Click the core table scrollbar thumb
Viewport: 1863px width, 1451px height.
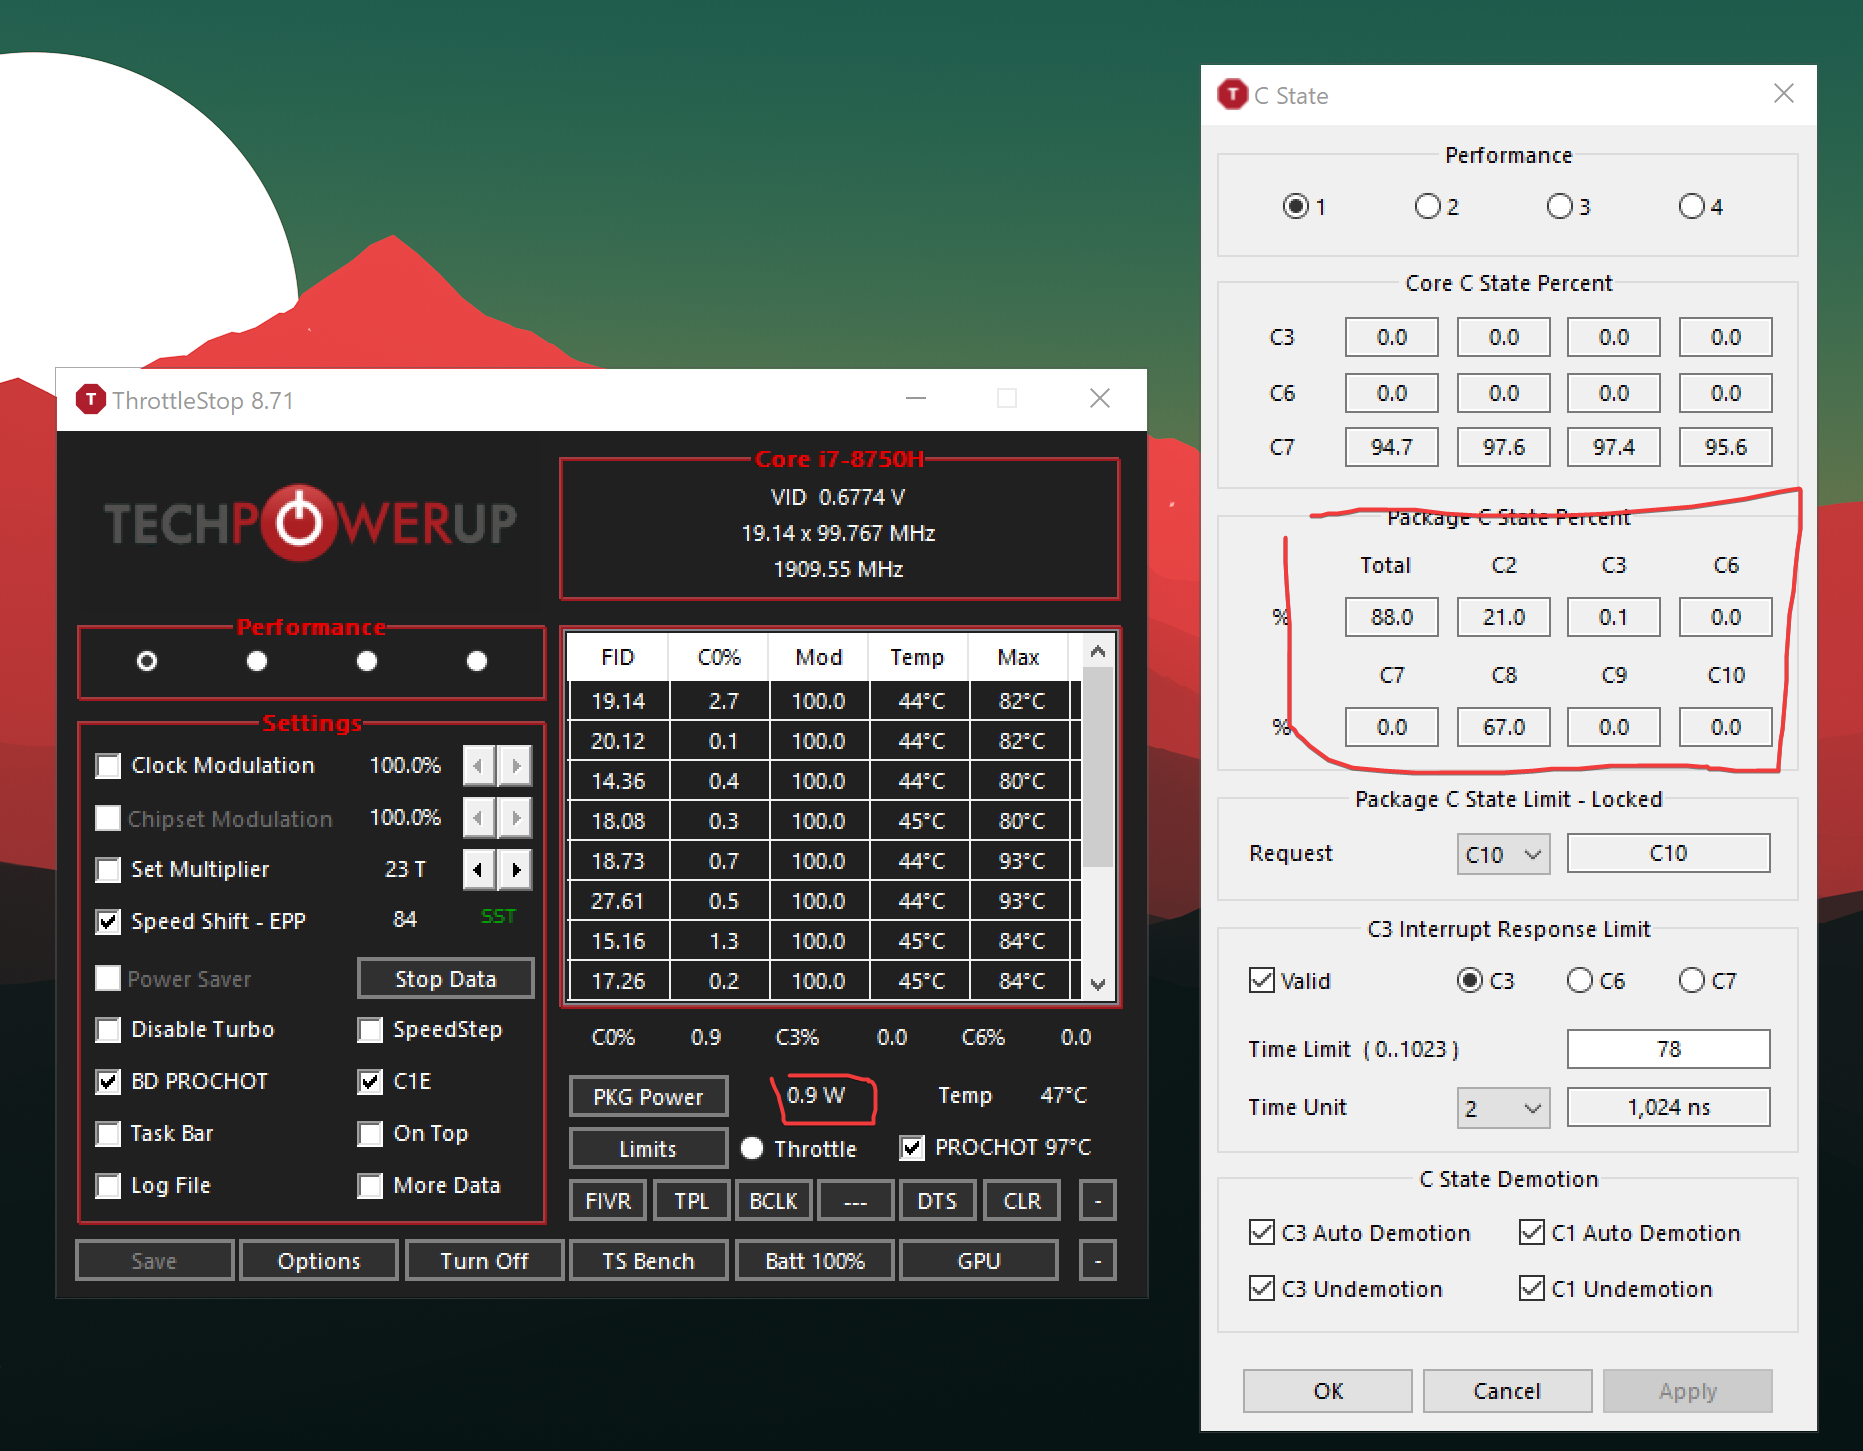coord(1098,768)
